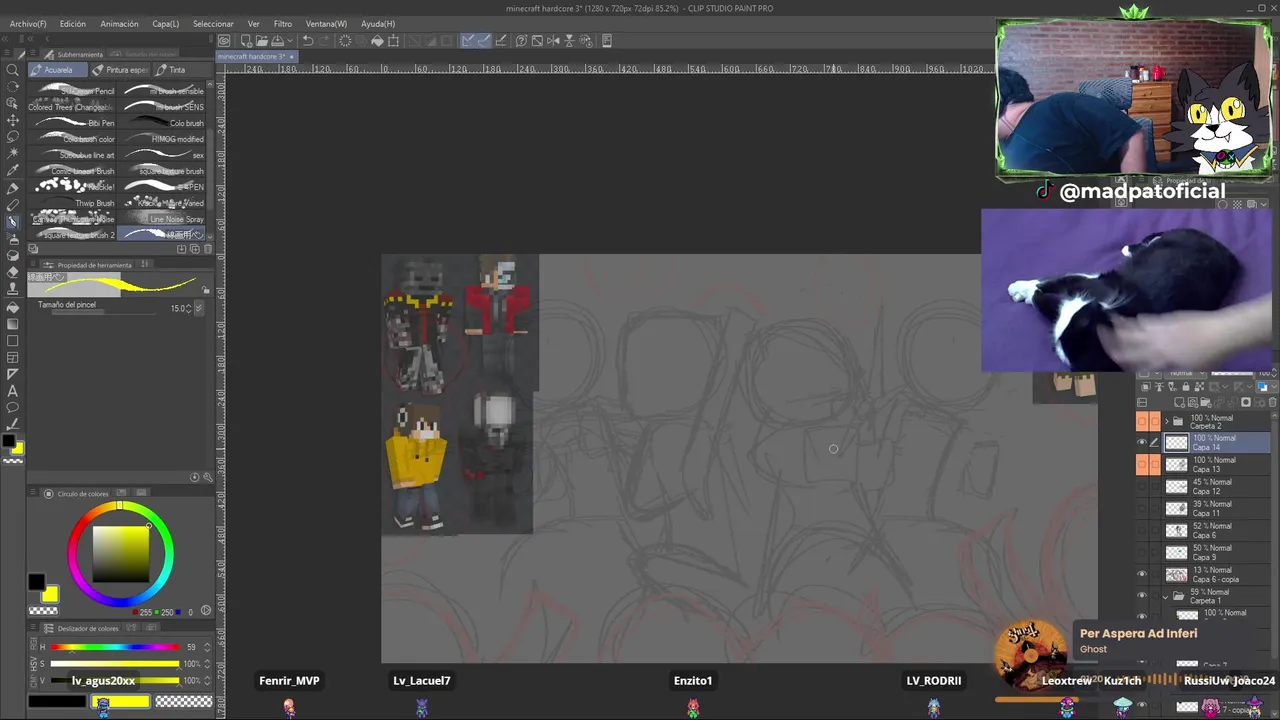The height and width of the screenshot is (720, 1280).
Task: Choose the Bibi Pen brush
Action: [72, 123]
